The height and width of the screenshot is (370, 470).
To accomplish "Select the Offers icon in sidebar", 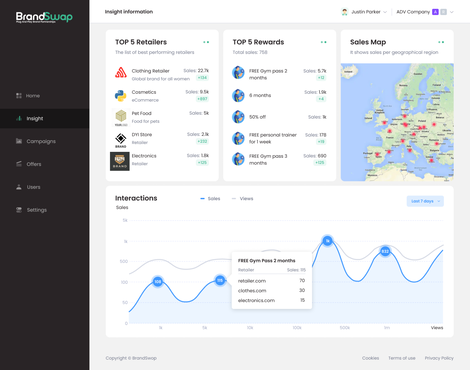I will (19, 164).
